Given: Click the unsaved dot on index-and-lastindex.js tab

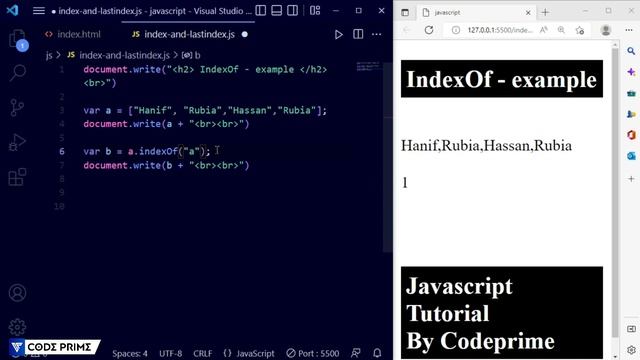Looking at the screenshot, I should (x=244, y=34).
